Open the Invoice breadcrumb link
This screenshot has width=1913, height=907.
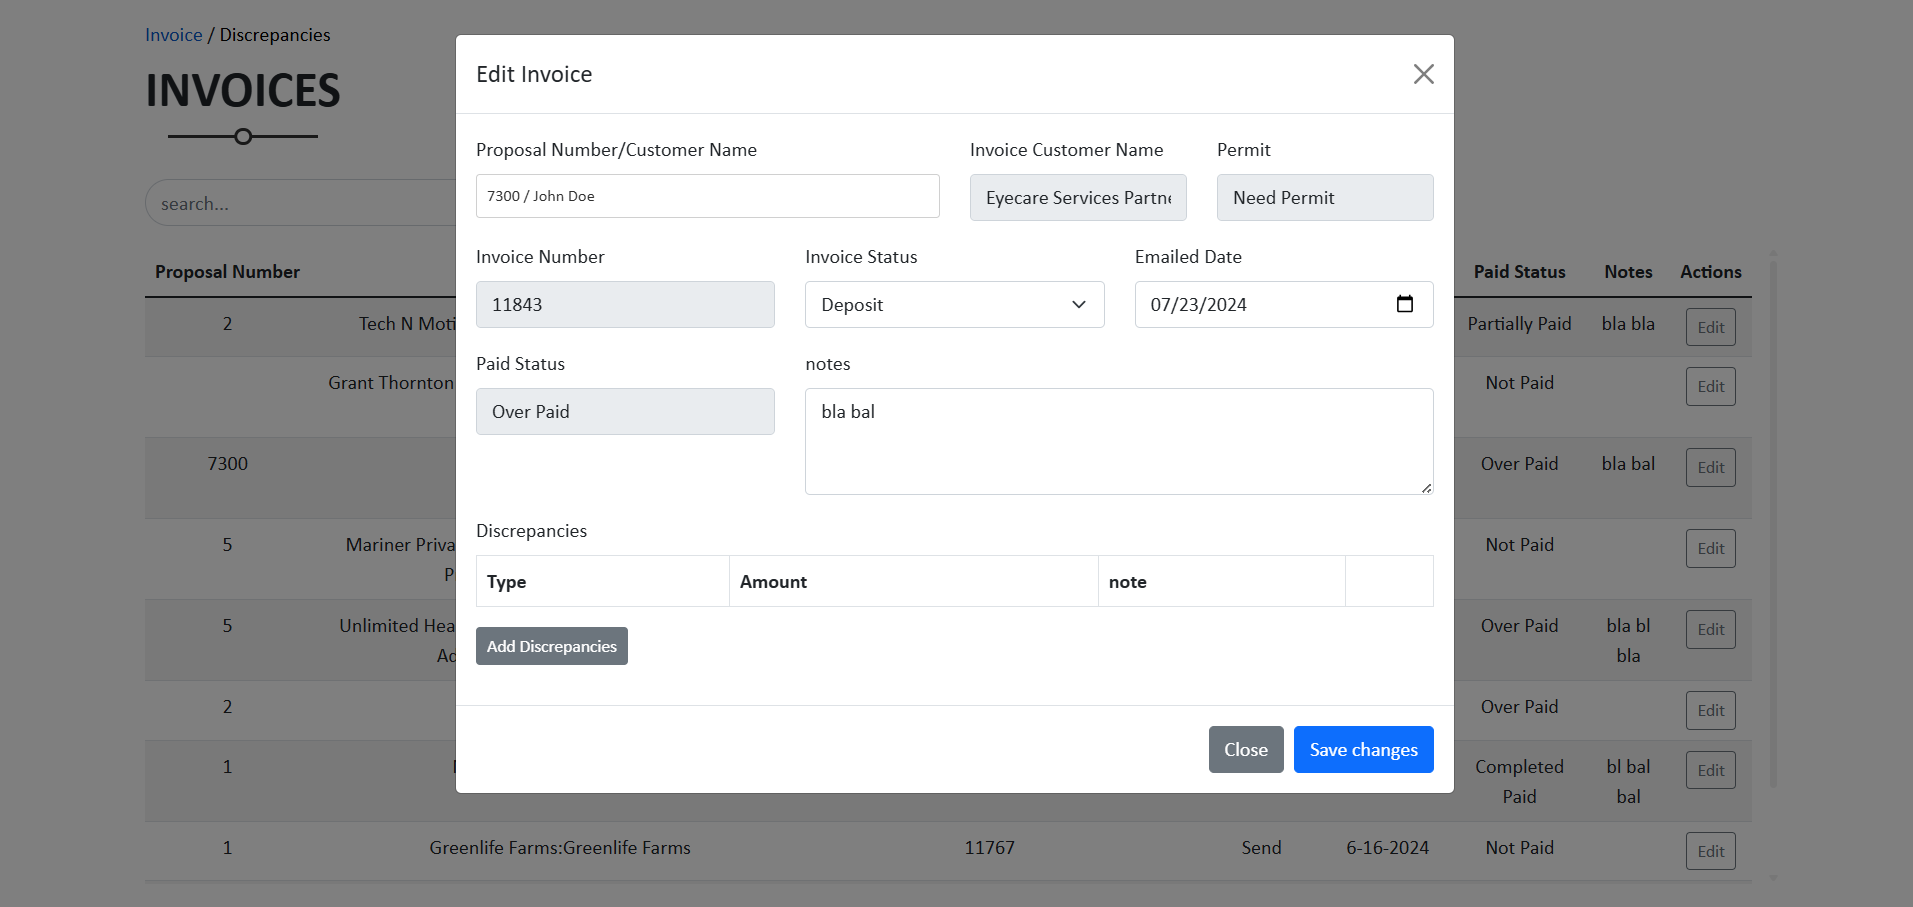click(x=173, y=35)
